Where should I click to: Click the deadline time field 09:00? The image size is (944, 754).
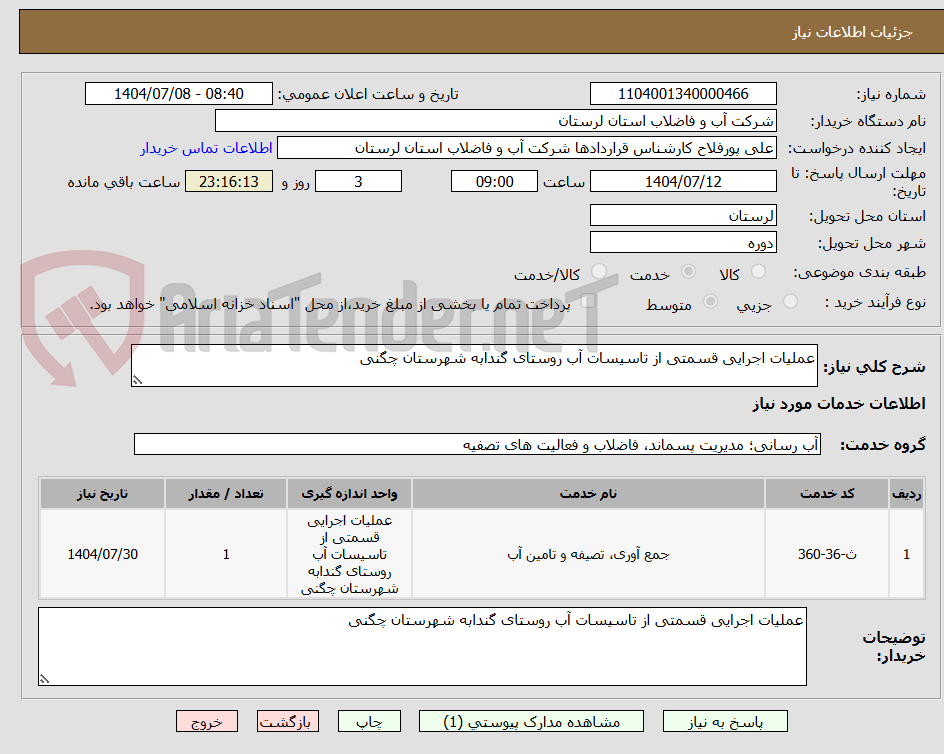[x=494, y=181]
